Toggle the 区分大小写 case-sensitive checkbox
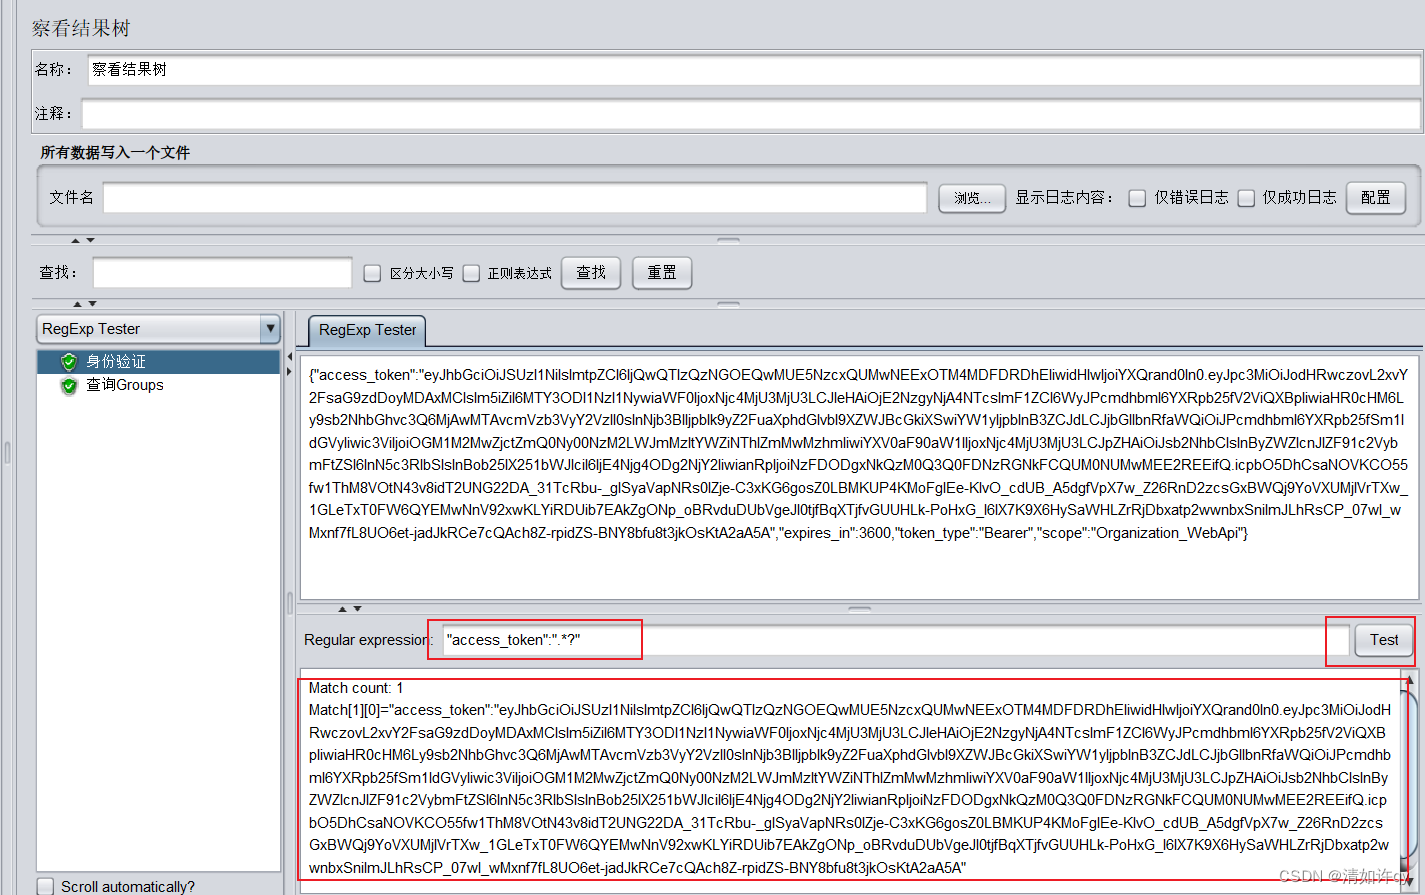1425x895 pixels. 372,273
